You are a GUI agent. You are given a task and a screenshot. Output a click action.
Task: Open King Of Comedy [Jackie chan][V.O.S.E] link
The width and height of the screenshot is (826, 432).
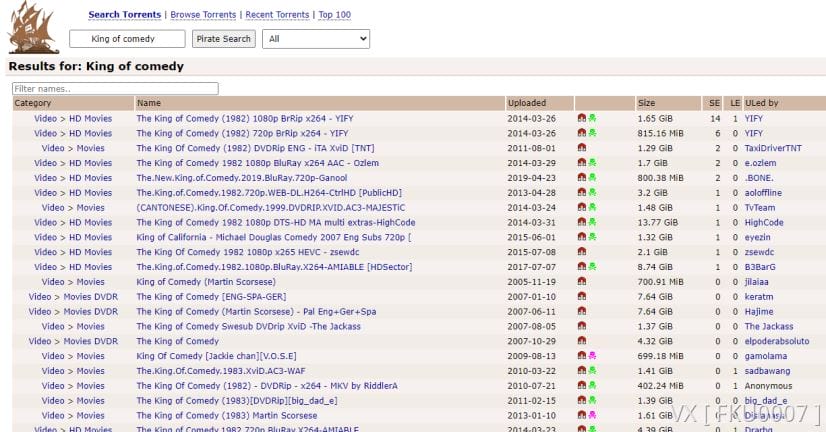pyautogui.click(x=217, y=356)
